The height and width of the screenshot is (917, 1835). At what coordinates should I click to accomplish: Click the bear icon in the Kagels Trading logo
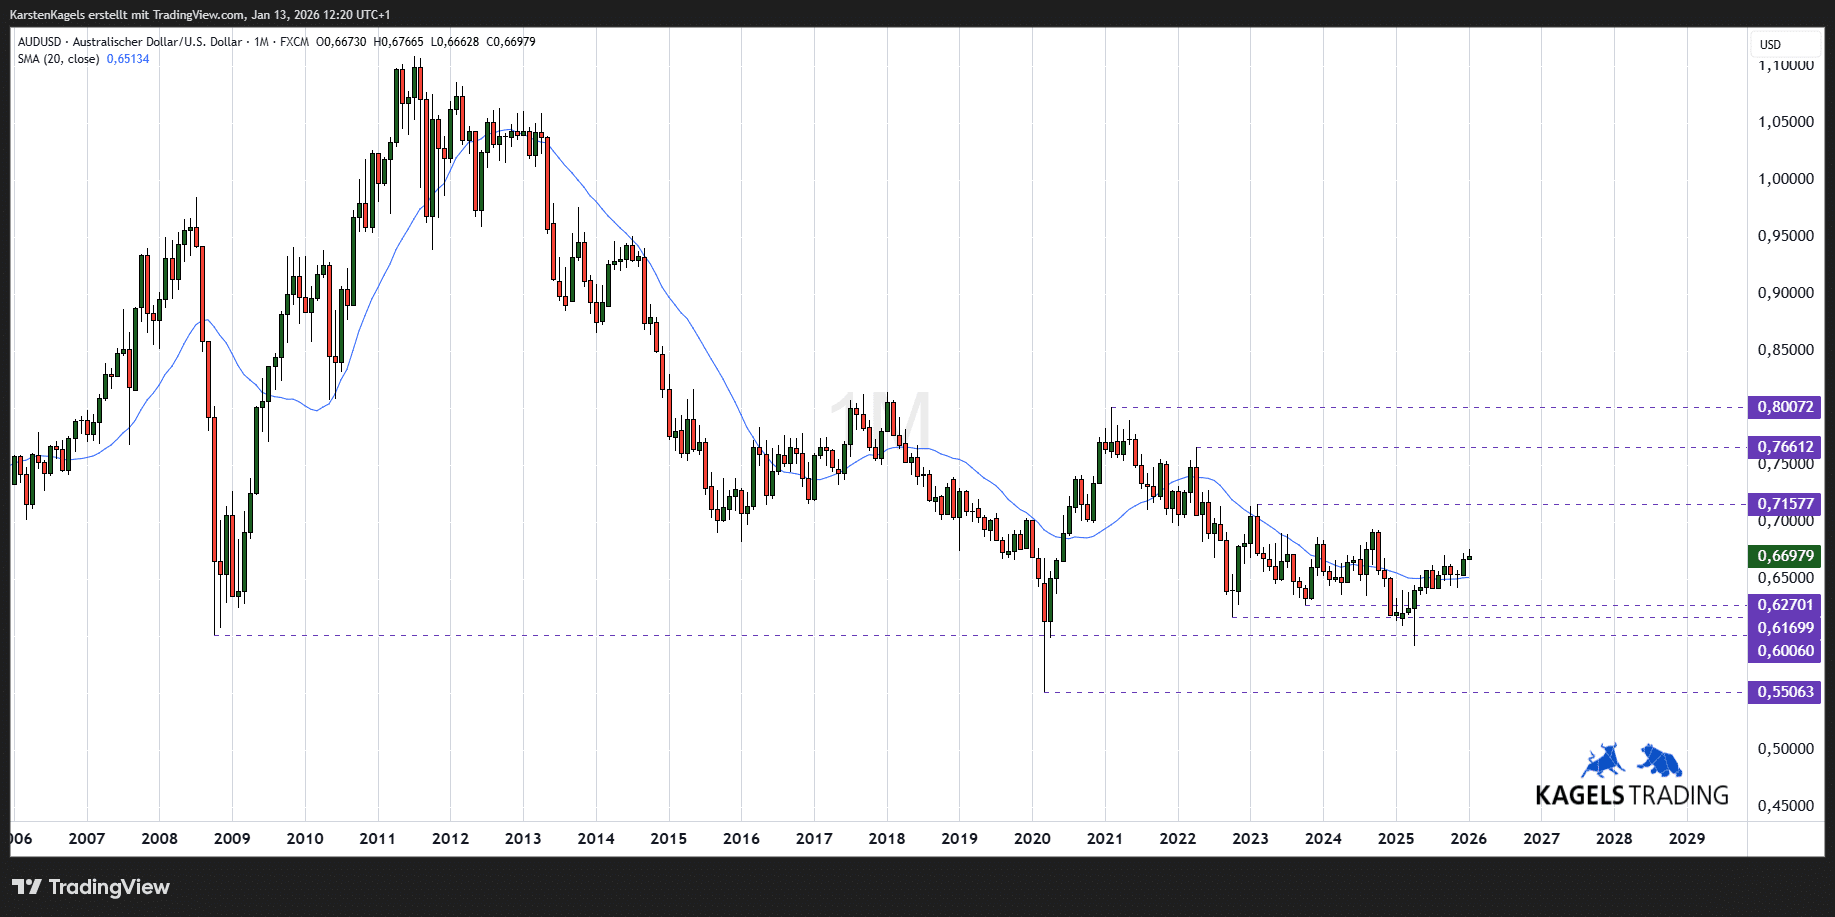(x=1658, y=763)
